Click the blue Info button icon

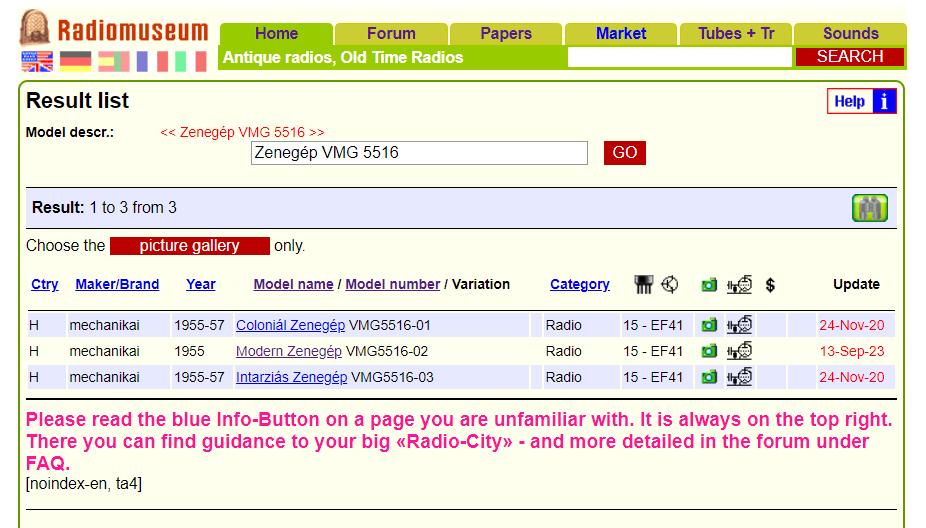tap(884, 101)
